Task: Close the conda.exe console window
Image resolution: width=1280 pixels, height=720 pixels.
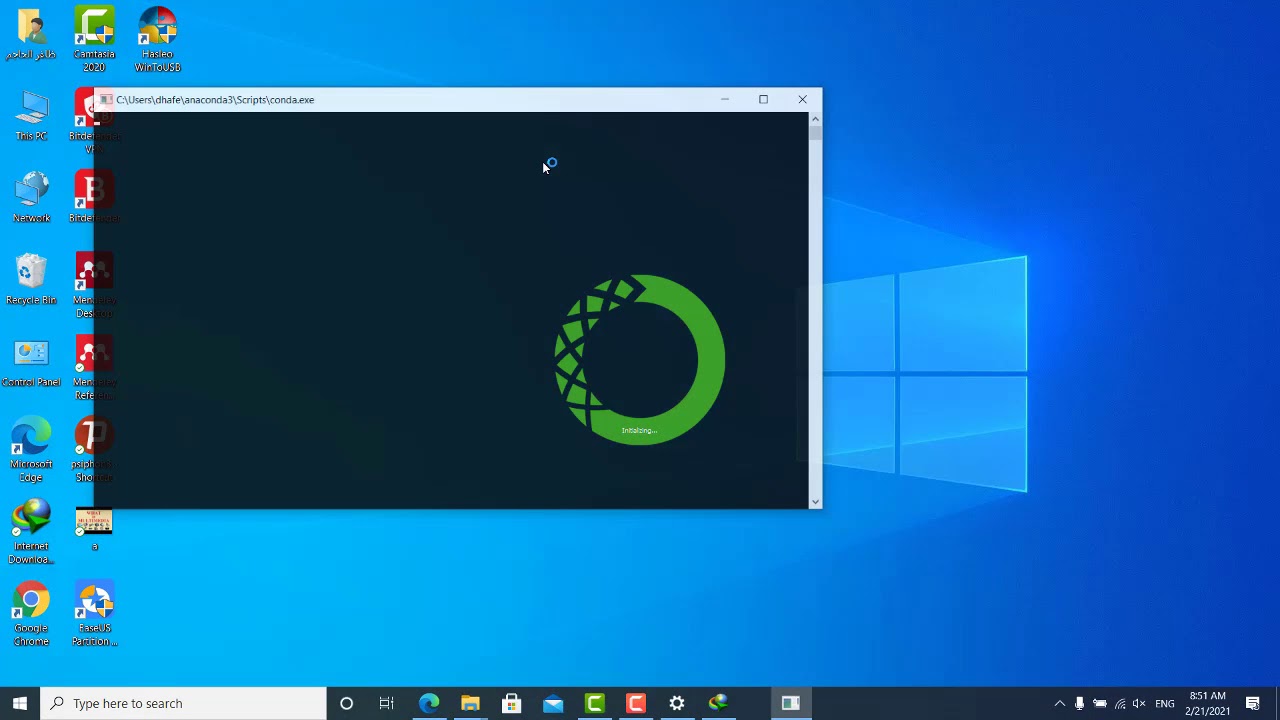Action: 802,99
